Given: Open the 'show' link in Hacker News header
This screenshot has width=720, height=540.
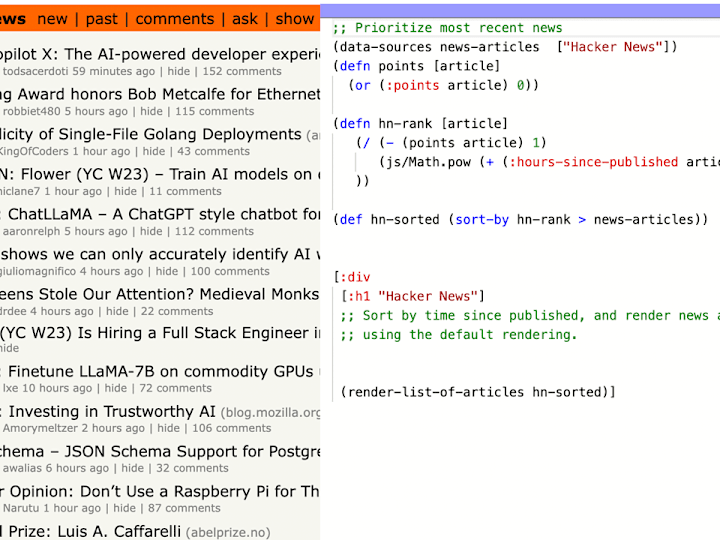Looking at the screenshot, I should point(295,19).
